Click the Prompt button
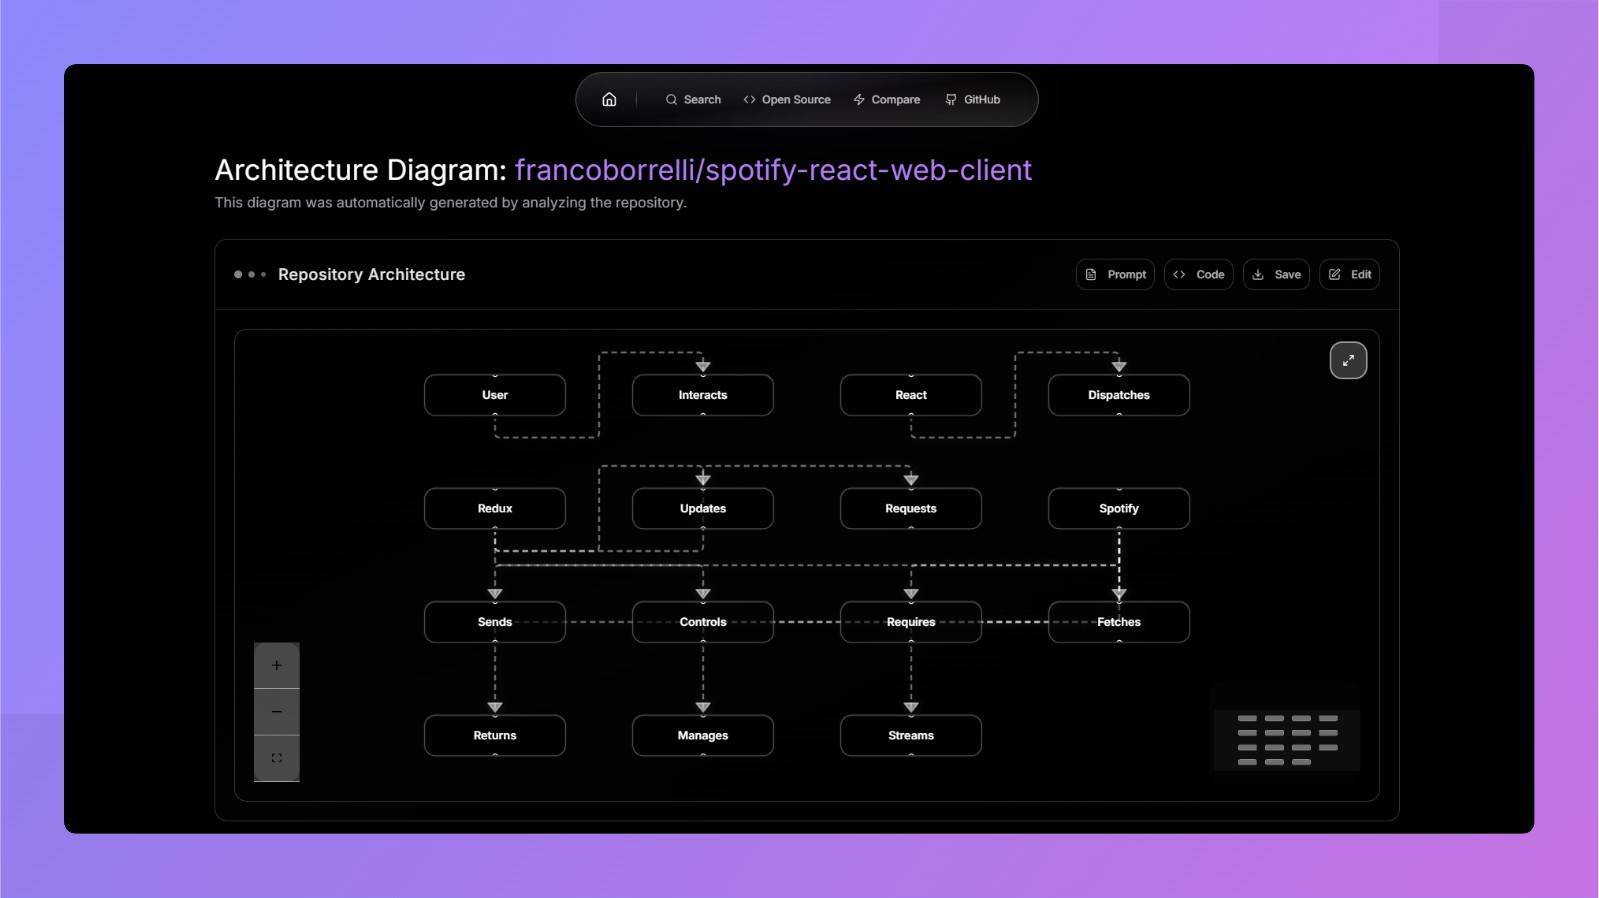 click(1115, 275)
